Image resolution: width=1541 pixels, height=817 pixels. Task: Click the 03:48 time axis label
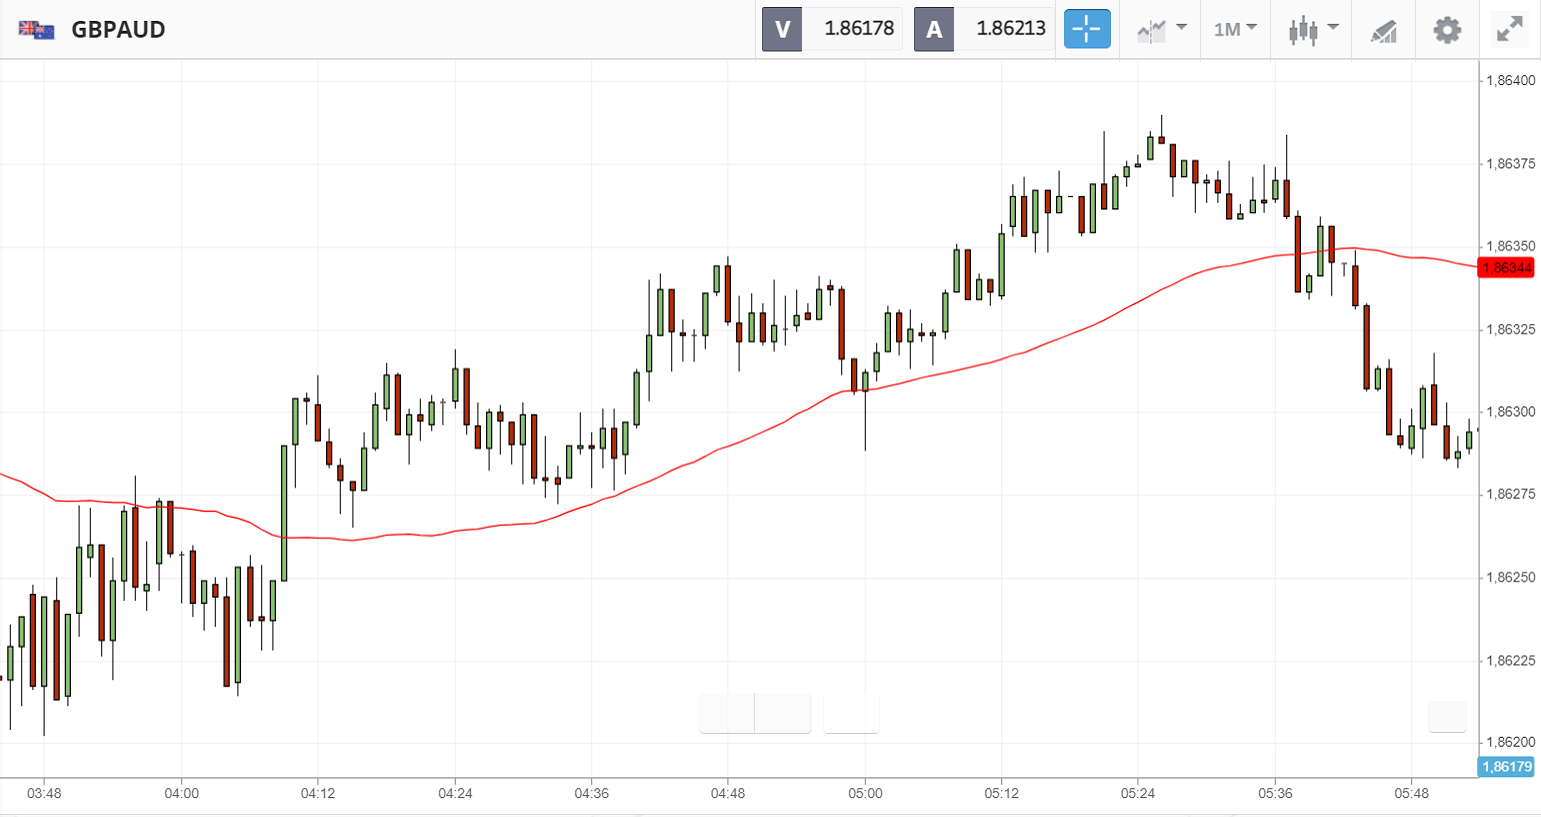44,793
